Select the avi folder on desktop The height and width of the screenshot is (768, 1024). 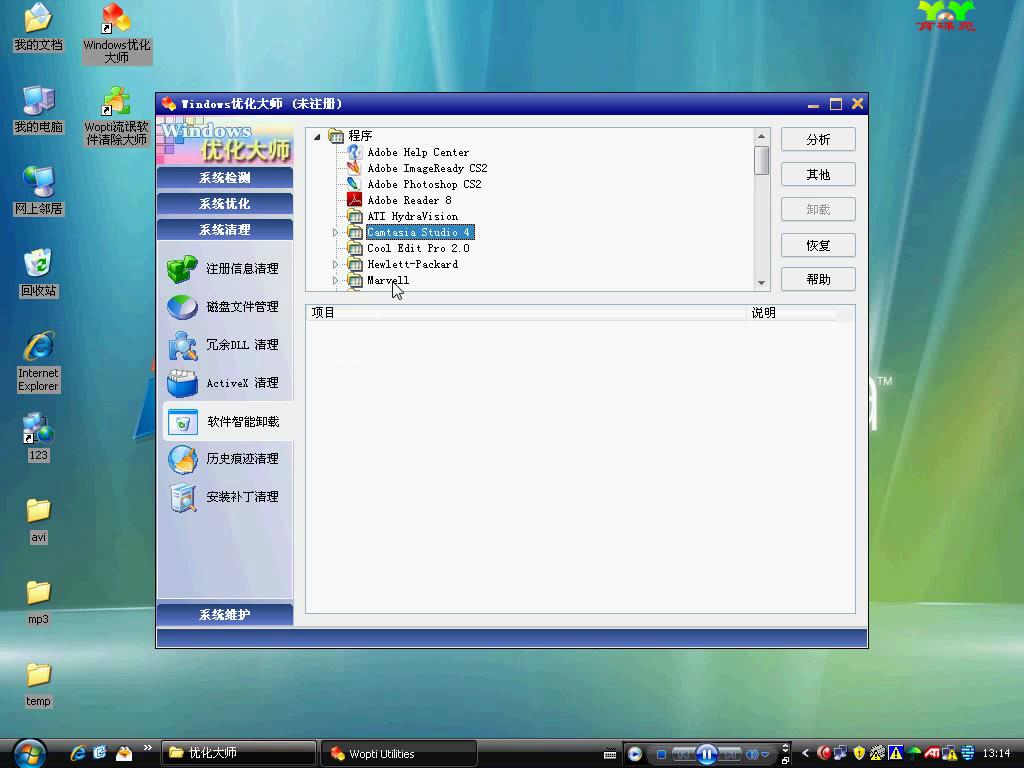click(39, 520)
